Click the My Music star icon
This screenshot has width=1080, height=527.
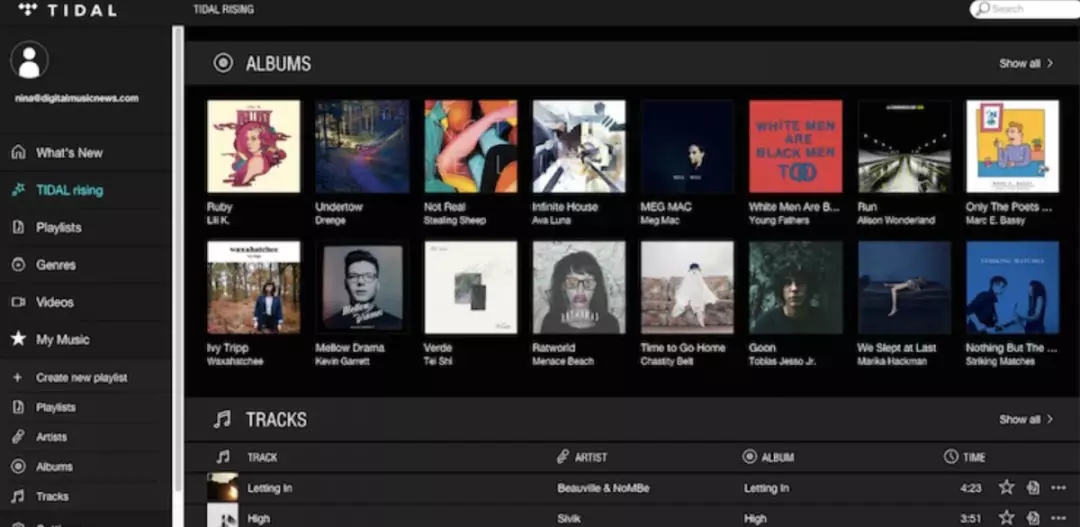(19, 338)
